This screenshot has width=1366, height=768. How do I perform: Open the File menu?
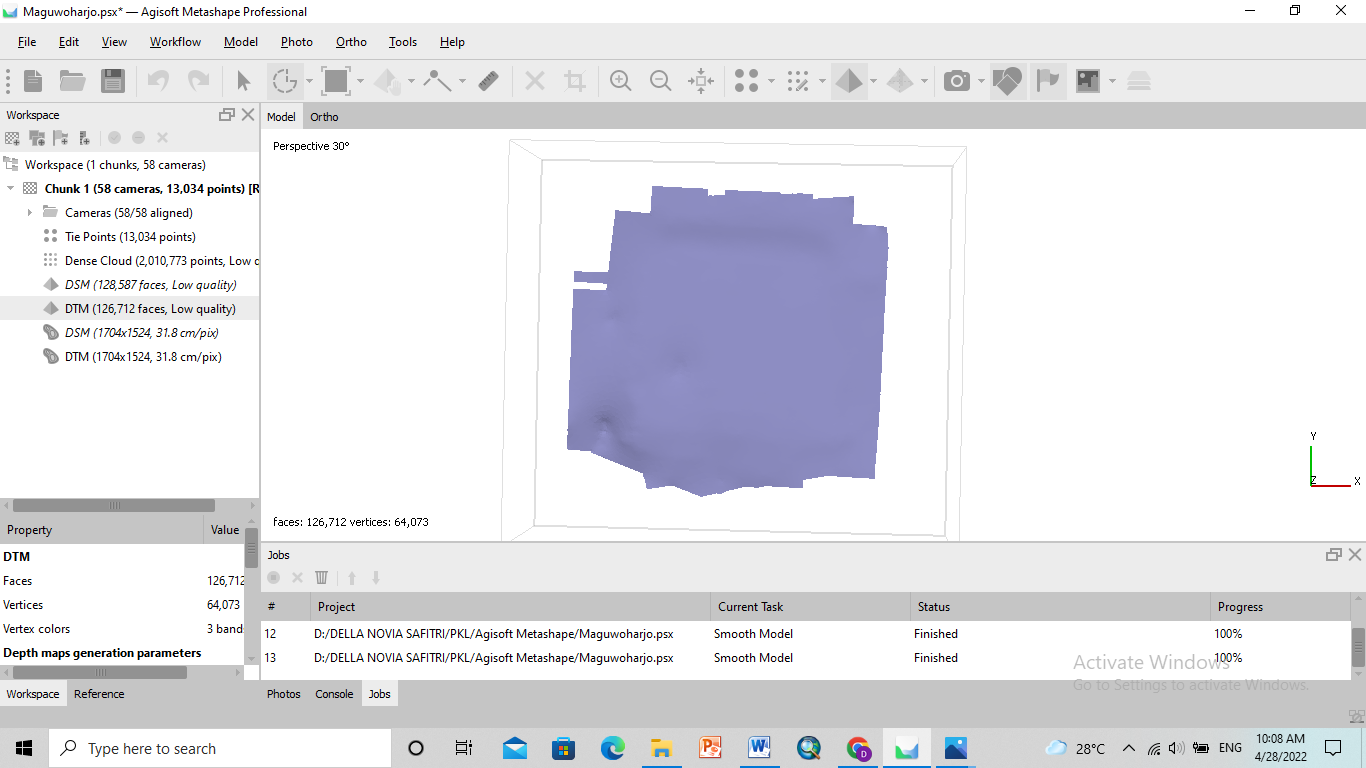[27, 42]
